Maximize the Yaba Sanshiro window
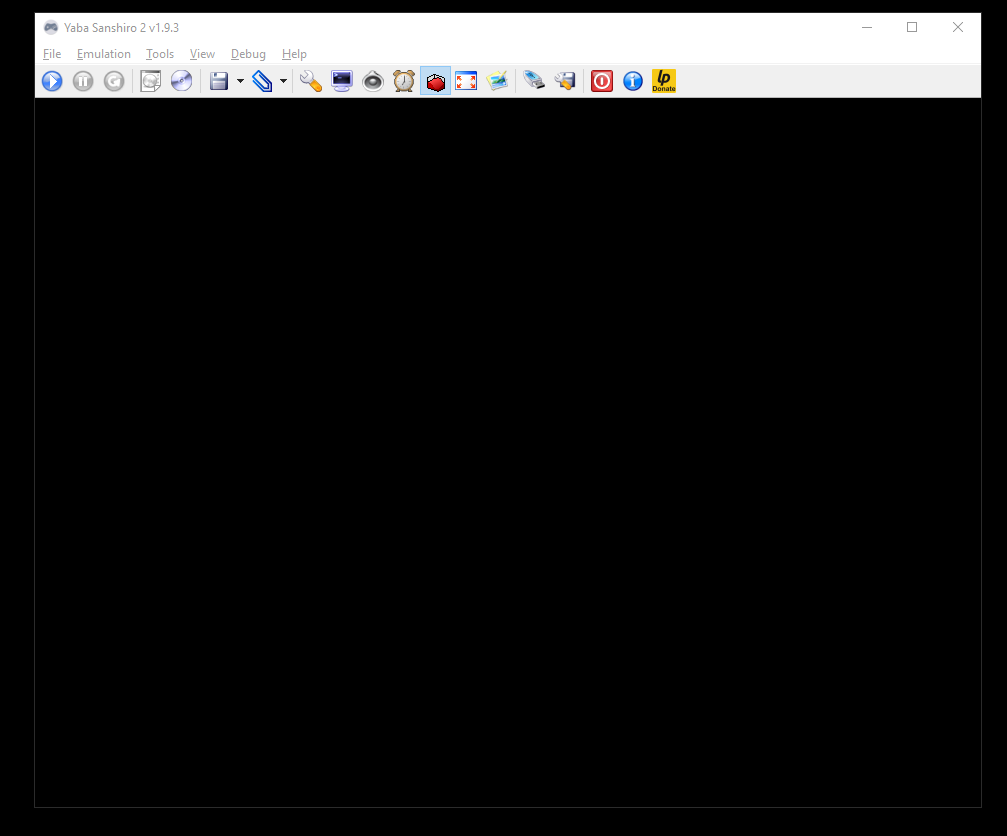The height and width of the screenshot is (836, 1007). [x=912, y=27]
